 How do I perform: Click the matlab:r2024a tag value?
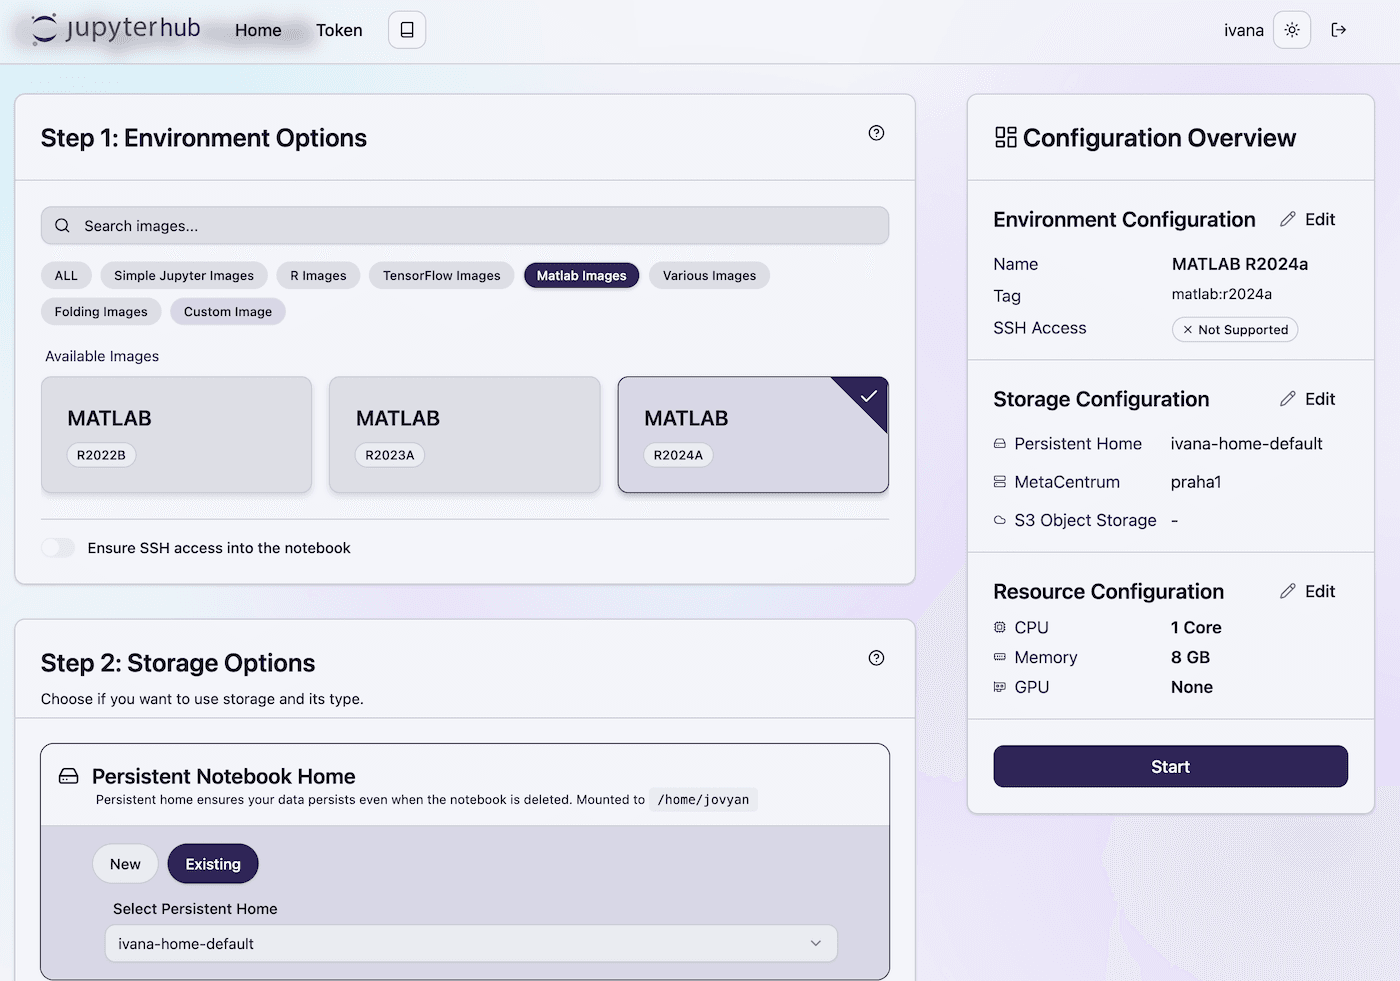[x=1222, y=294]
